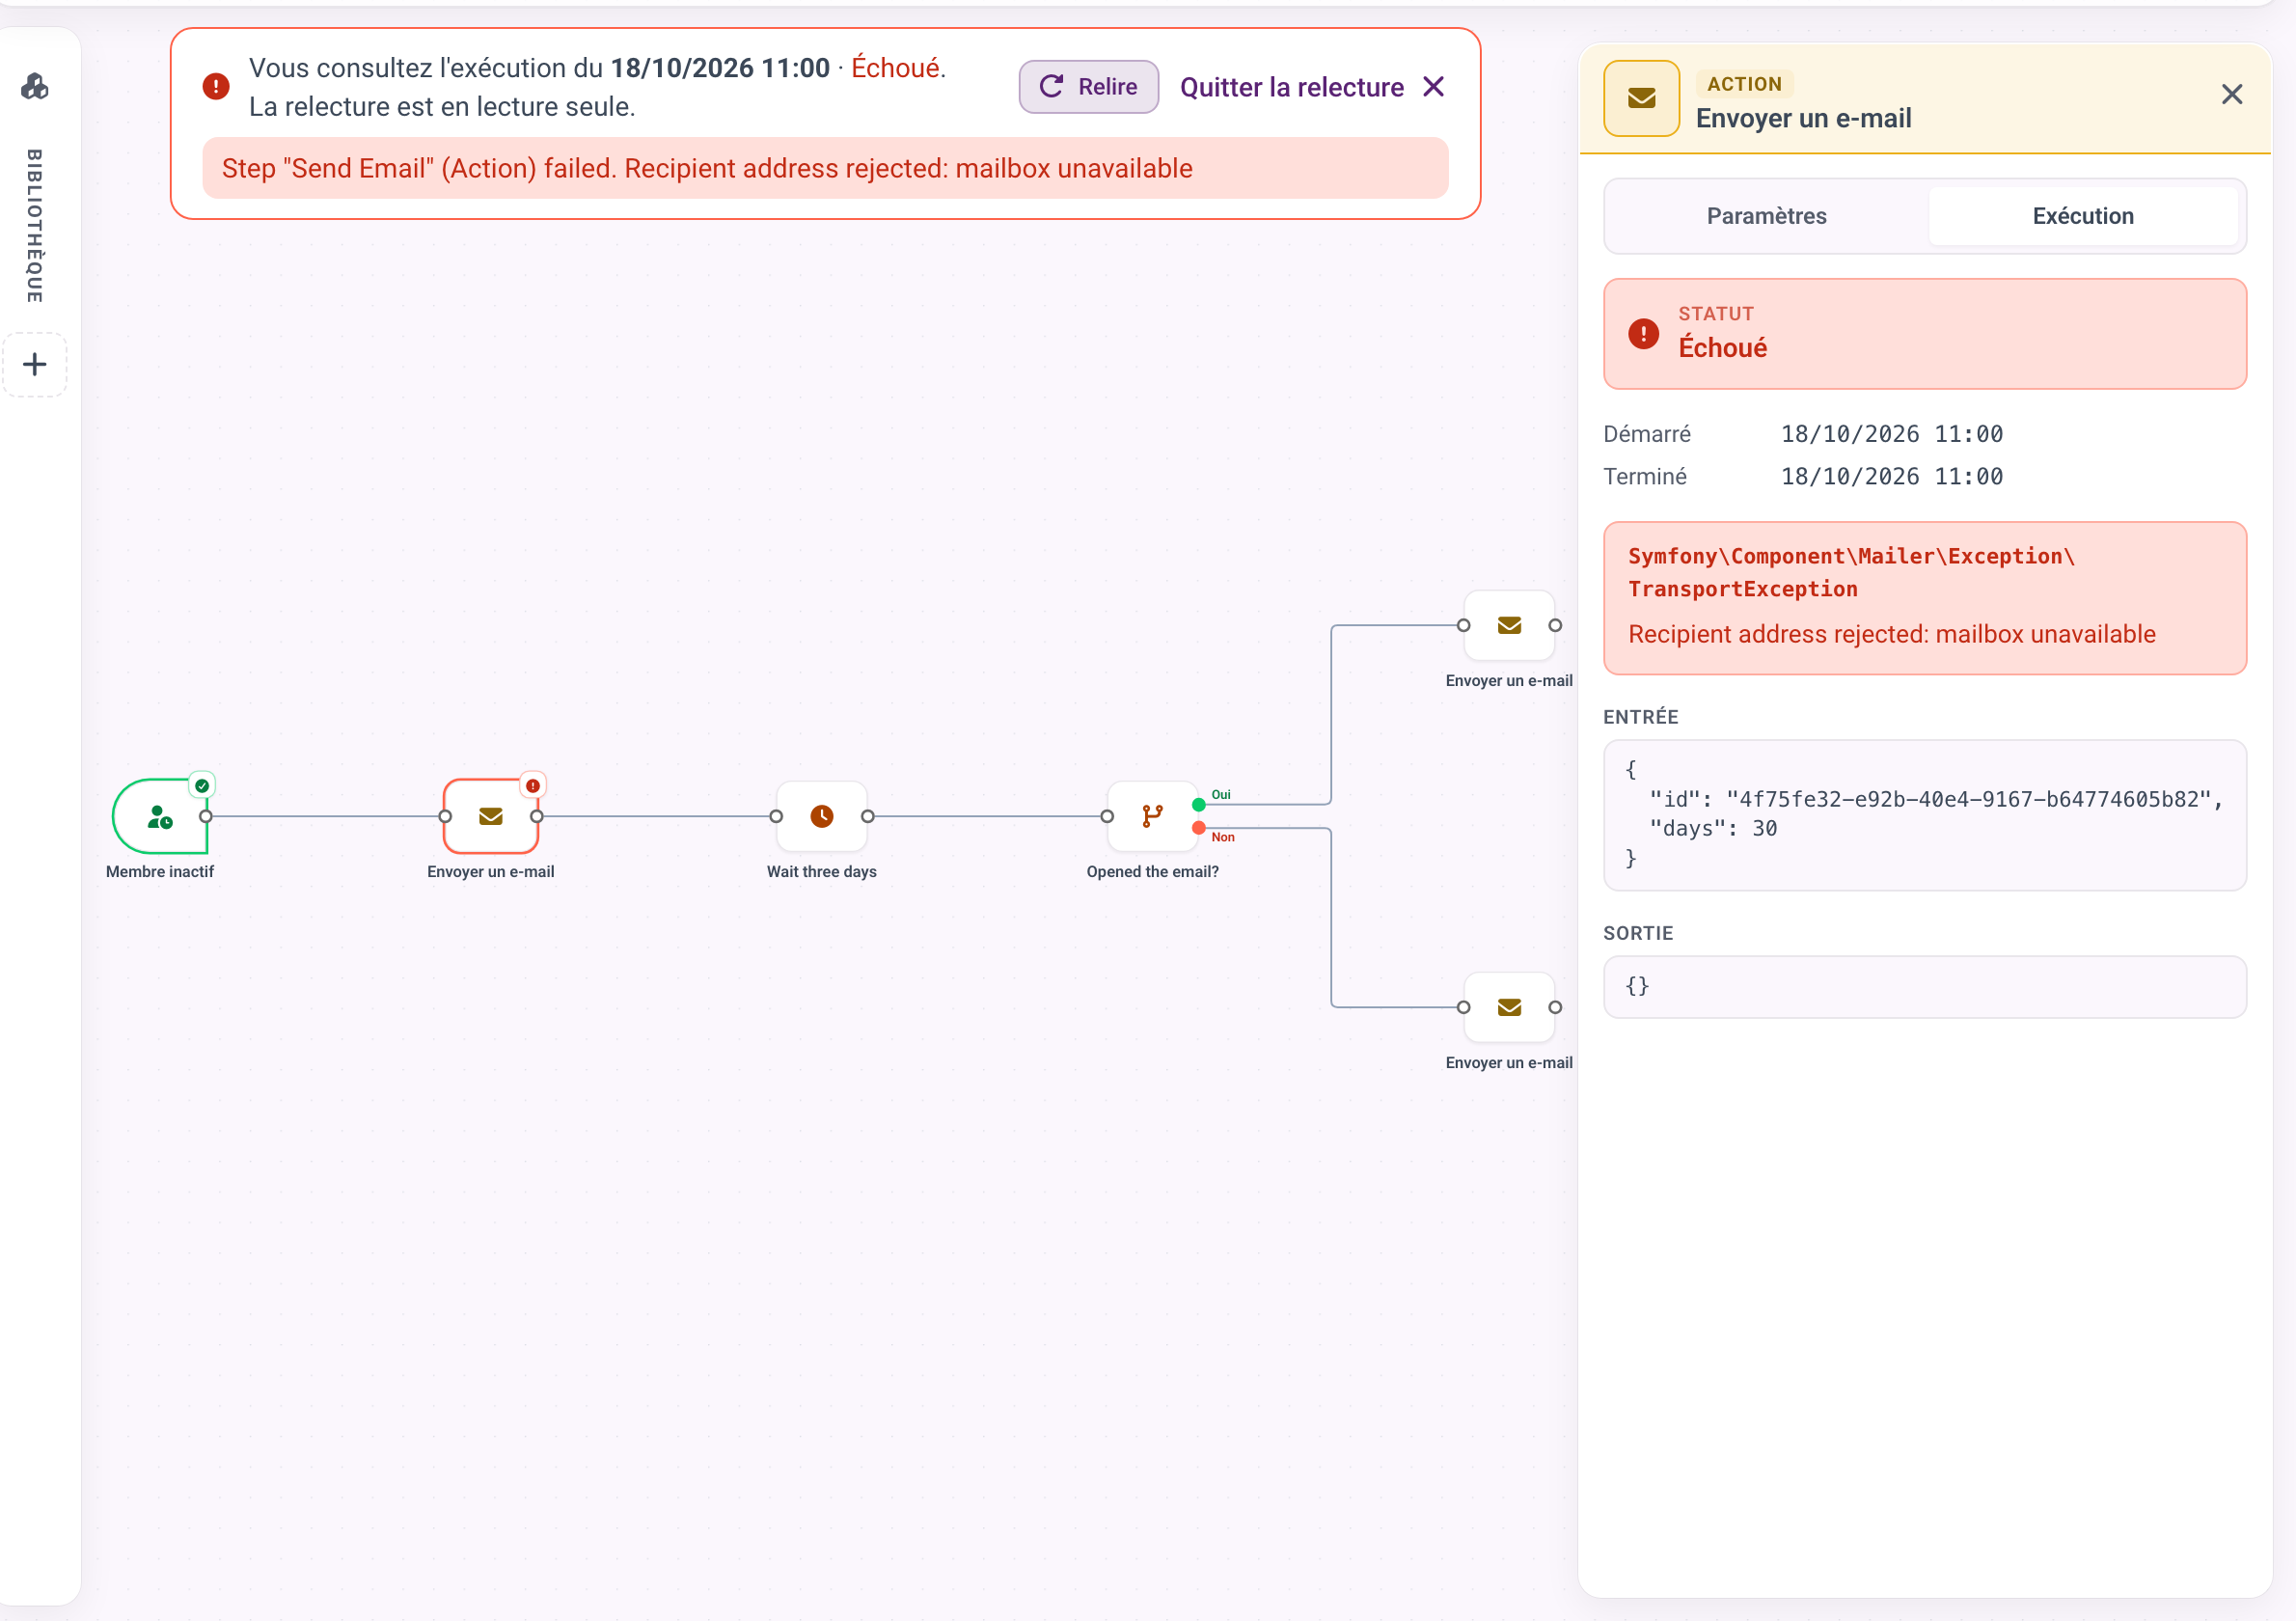Click the ENTRÉE JSON code box
2296x1621 pixels.
pyautogui.click(x=1925, y=815)
